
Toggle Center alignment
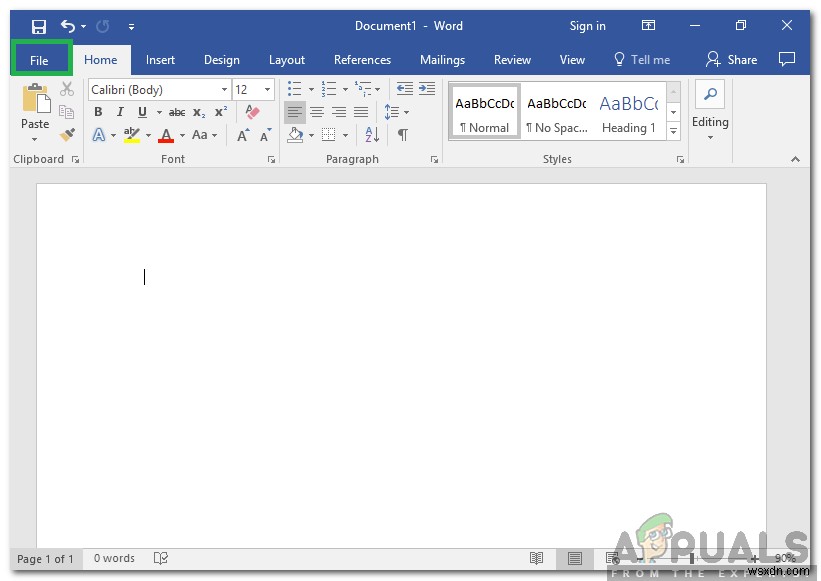point(317,112)
